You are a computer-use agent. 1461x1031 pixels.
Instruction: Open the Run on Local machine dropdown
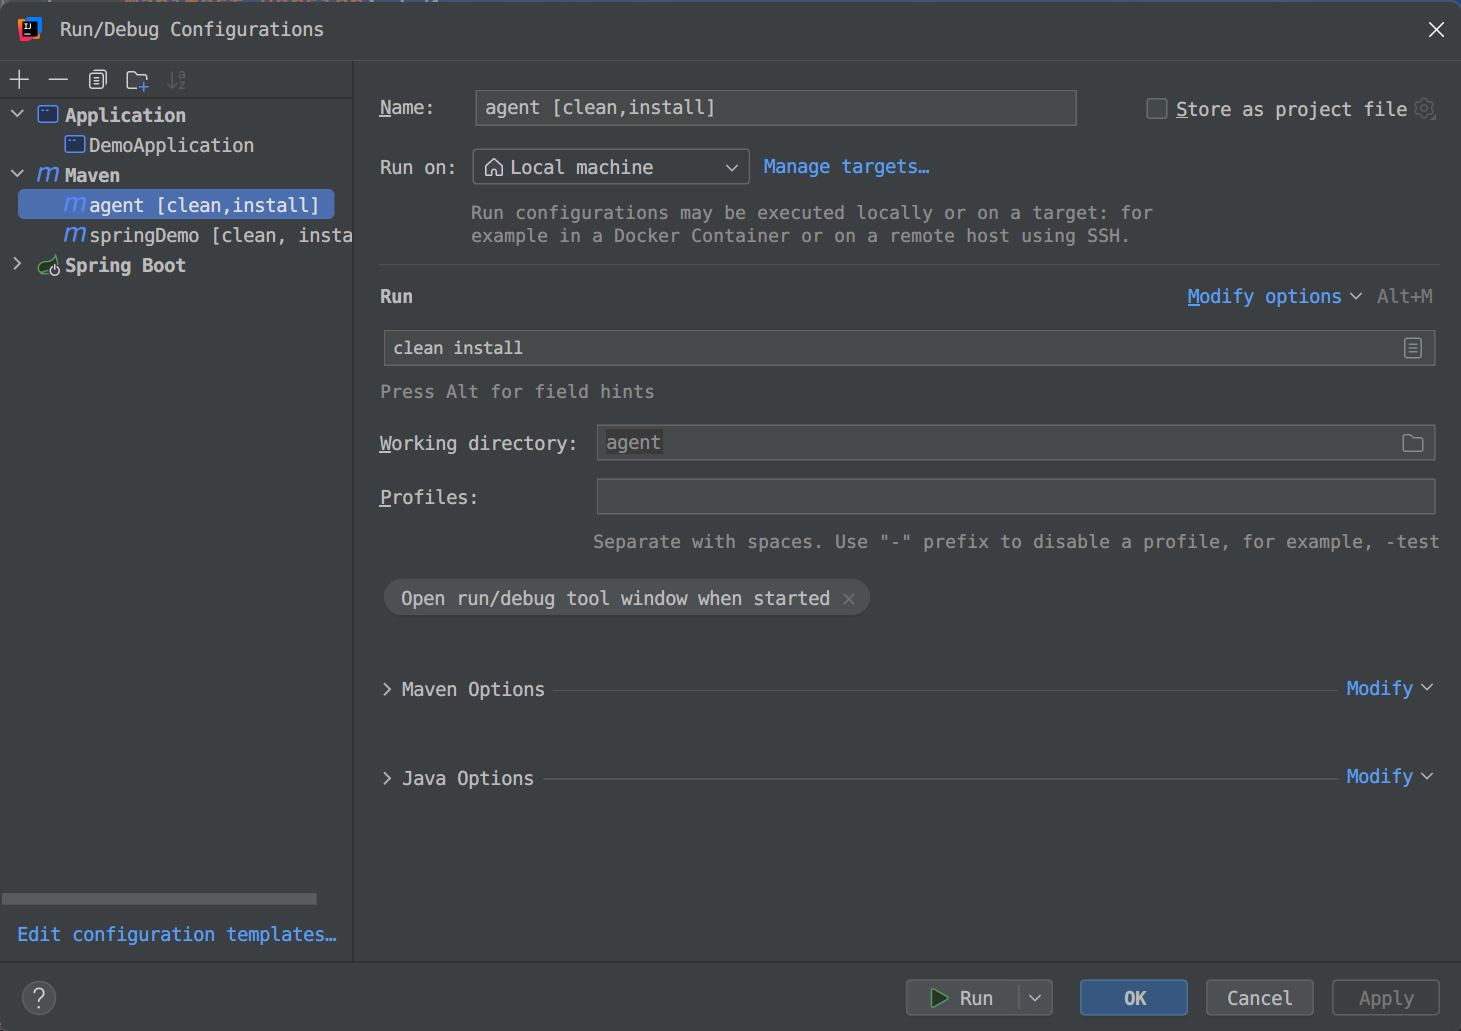(611, 167)
